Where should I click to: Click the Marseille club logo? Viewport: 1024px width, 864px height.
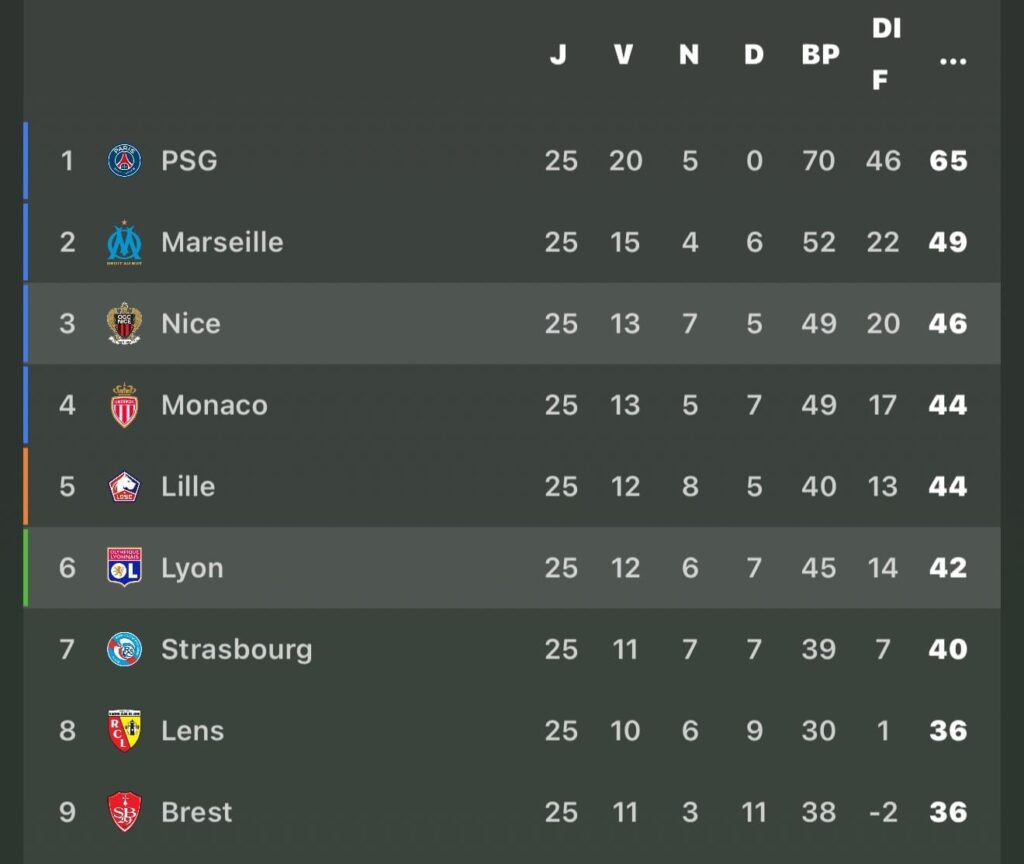coord(124,242)
